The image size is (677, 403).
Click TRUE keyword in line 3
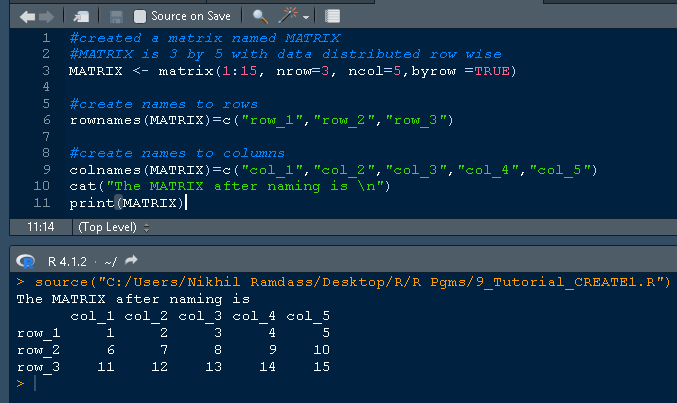click(492, 71)
